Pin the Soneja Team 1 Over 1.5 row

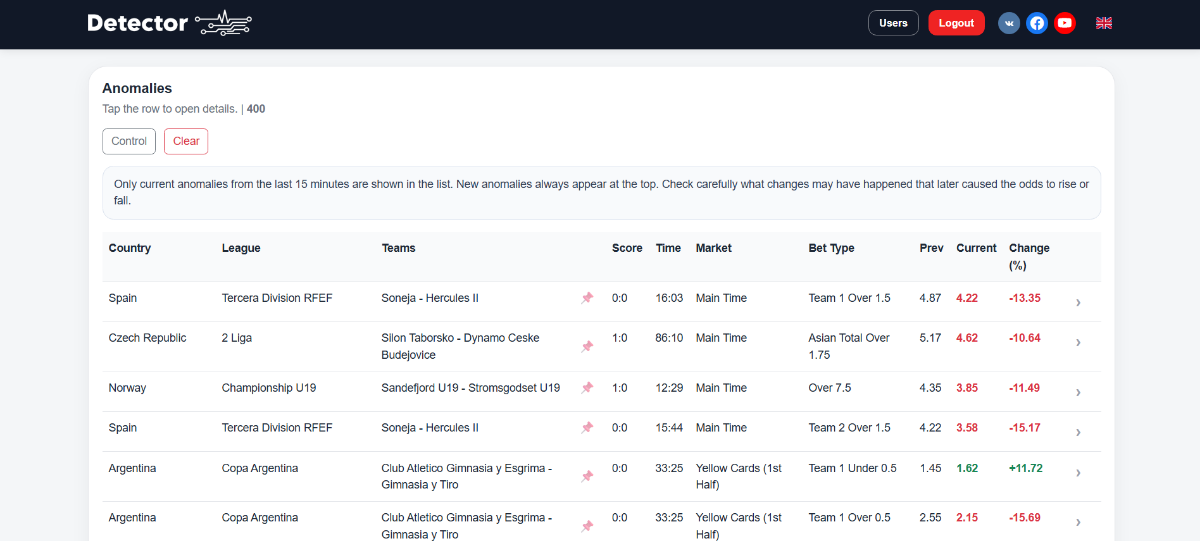click(x=587, y=298)
